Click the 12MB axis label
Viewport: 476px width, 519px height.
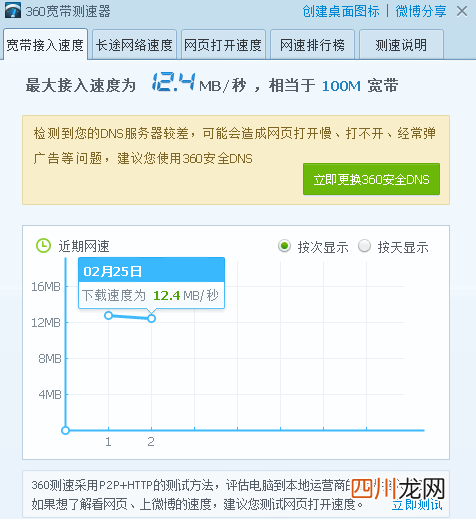(46, 323)
